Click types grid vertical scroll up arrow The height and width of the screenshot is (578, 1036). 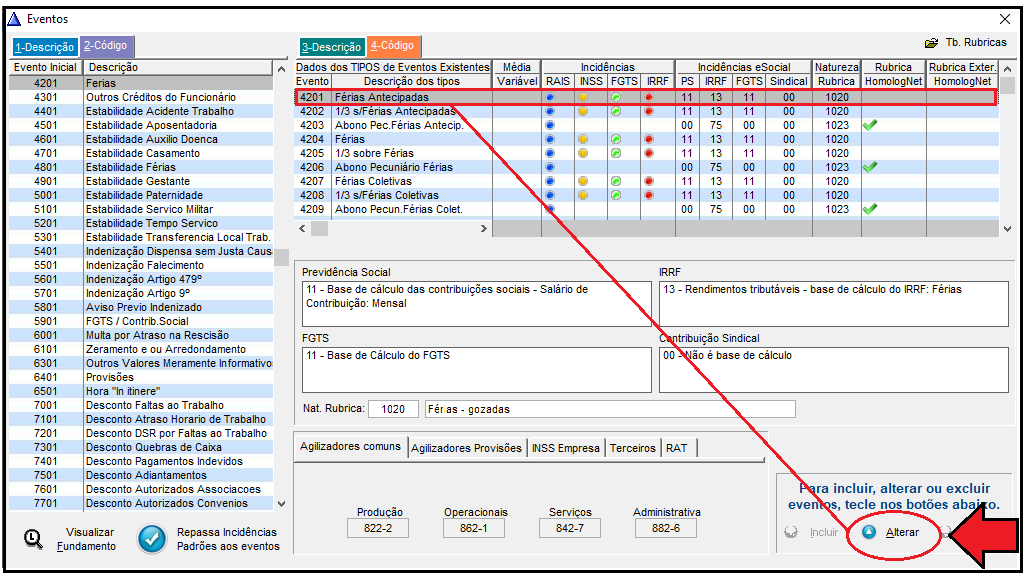coord(1007,69)
